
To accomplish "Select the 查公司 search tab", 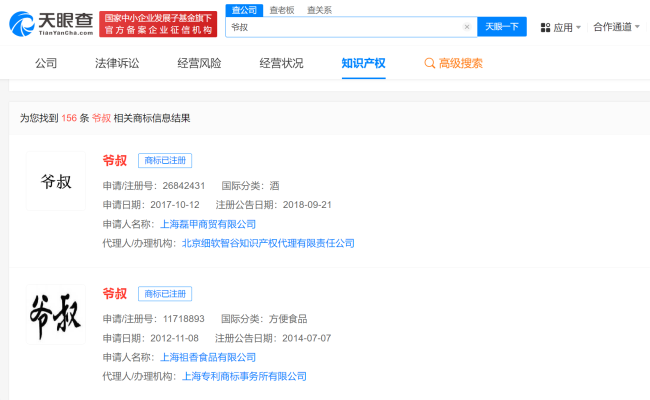I will [x=244, y=9].
